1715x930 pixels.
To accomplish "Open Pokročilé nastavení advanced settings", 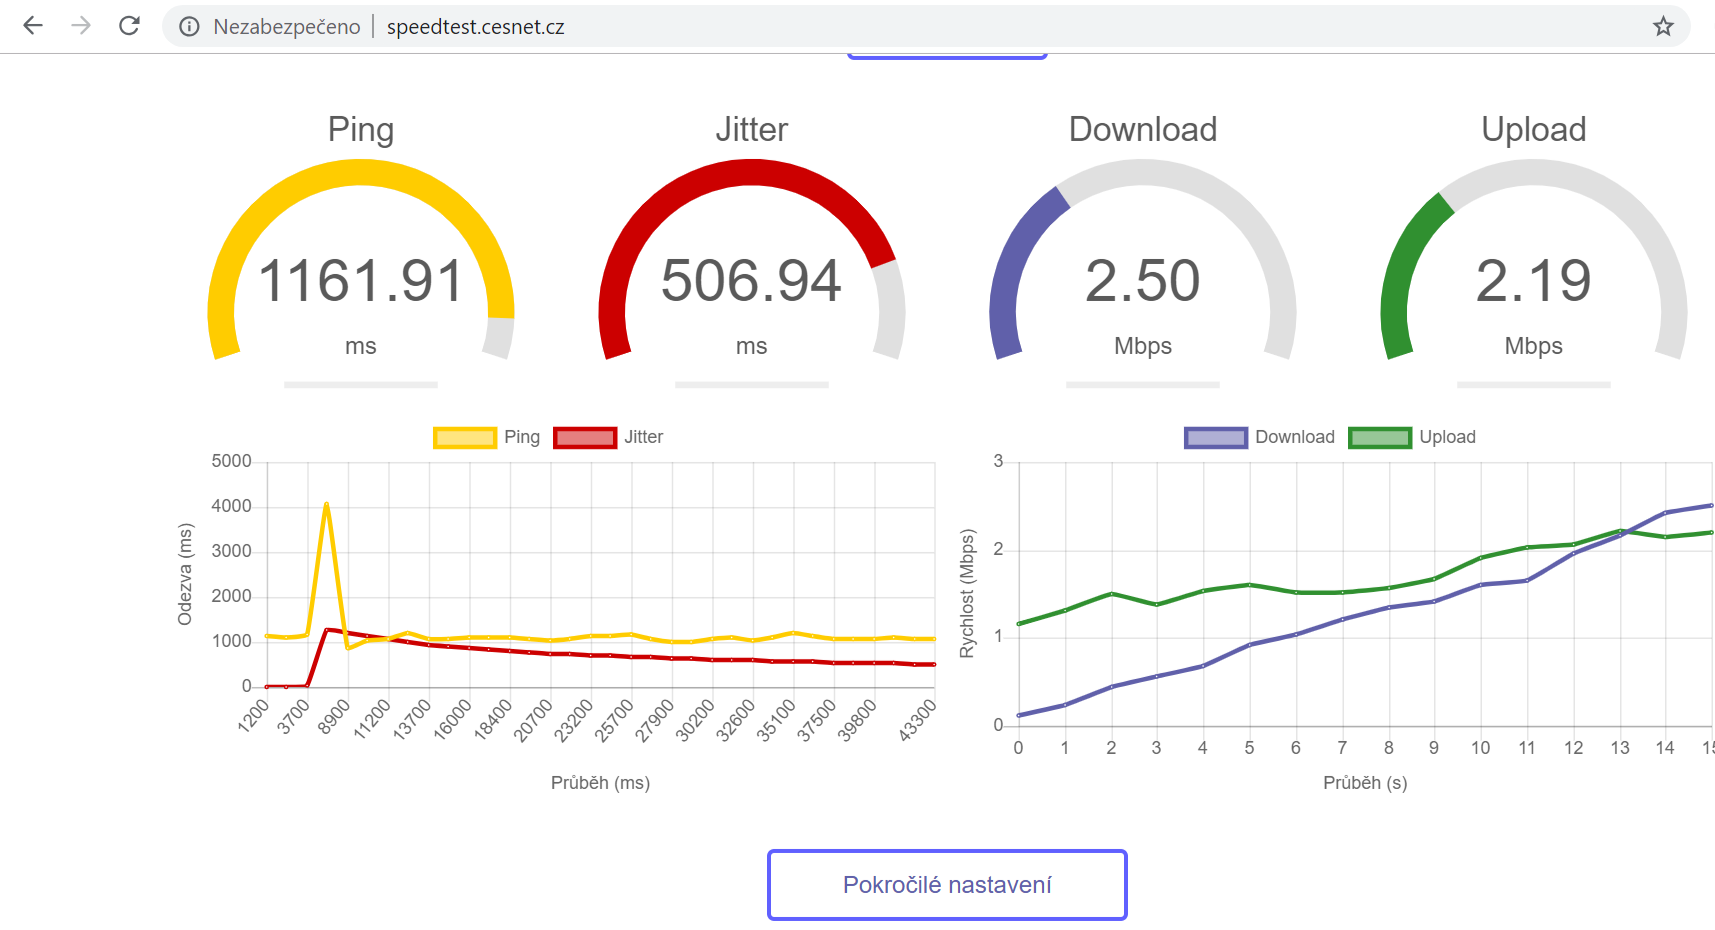I will (x=947, y=885).
